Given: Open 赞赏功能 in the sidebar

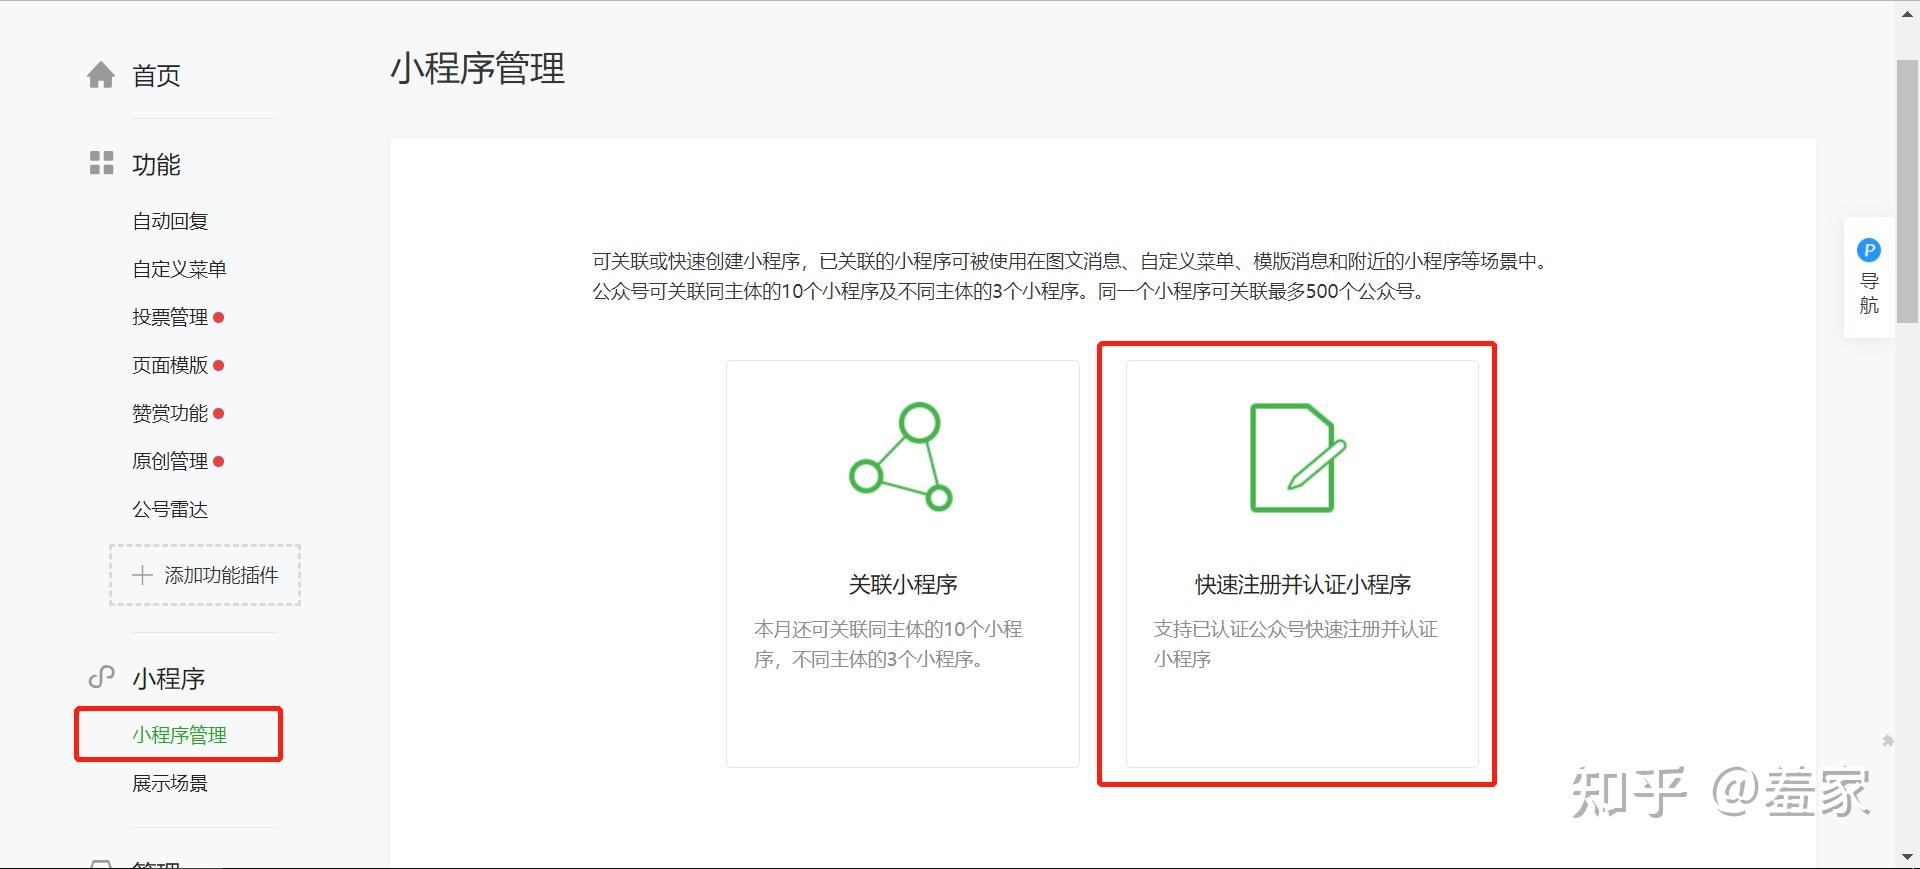Looking at the screenshot, I should [170, 413].
